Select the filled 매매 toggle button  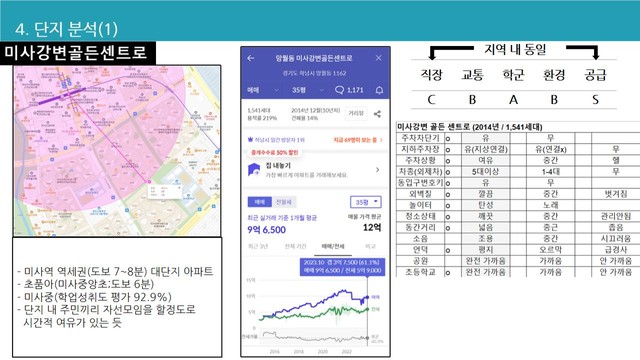260,202
